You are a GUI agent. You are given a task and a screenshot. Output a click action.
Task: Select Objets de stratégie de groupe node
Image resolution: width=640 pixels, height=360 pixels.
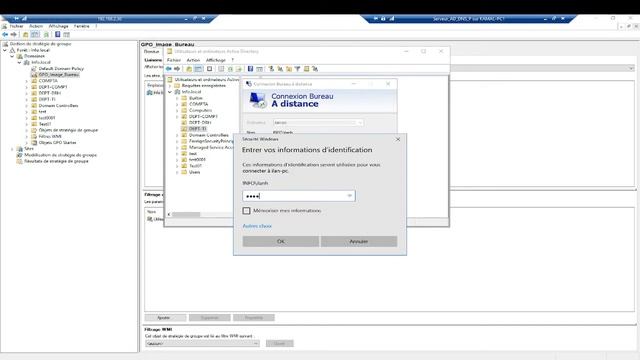tap(68, 130)
